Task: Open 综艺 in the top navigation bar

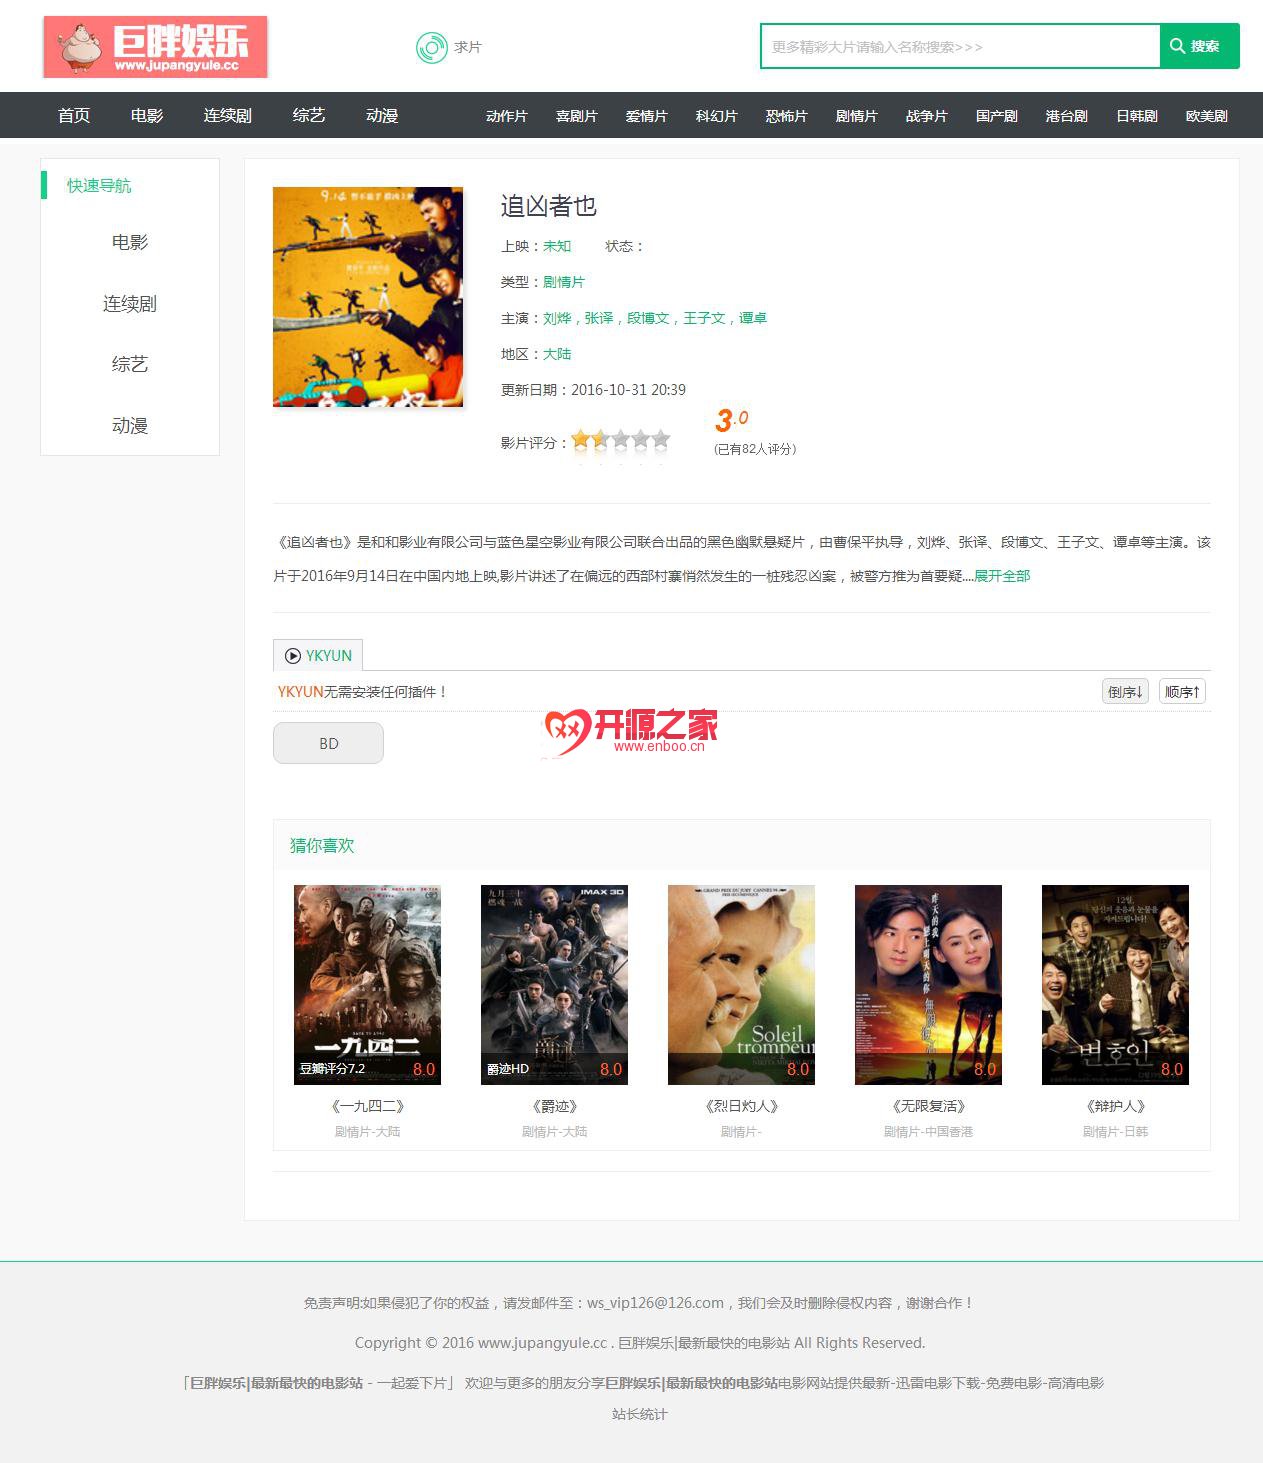Action: pyautogui.click(x=309, y=115)
